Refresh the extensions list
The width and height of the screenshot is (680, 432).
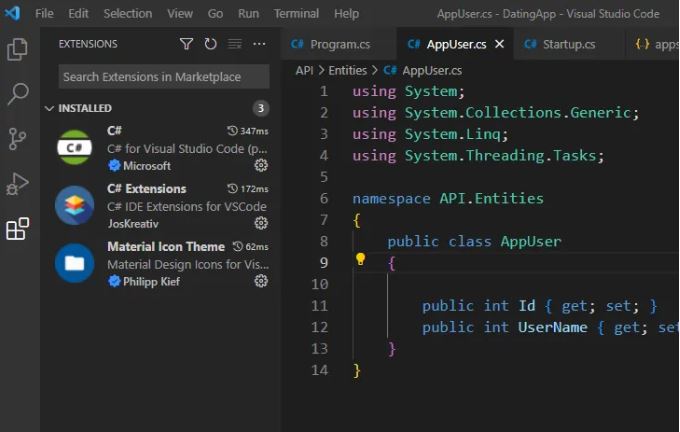pyautogui.click(x=210, y=44)
